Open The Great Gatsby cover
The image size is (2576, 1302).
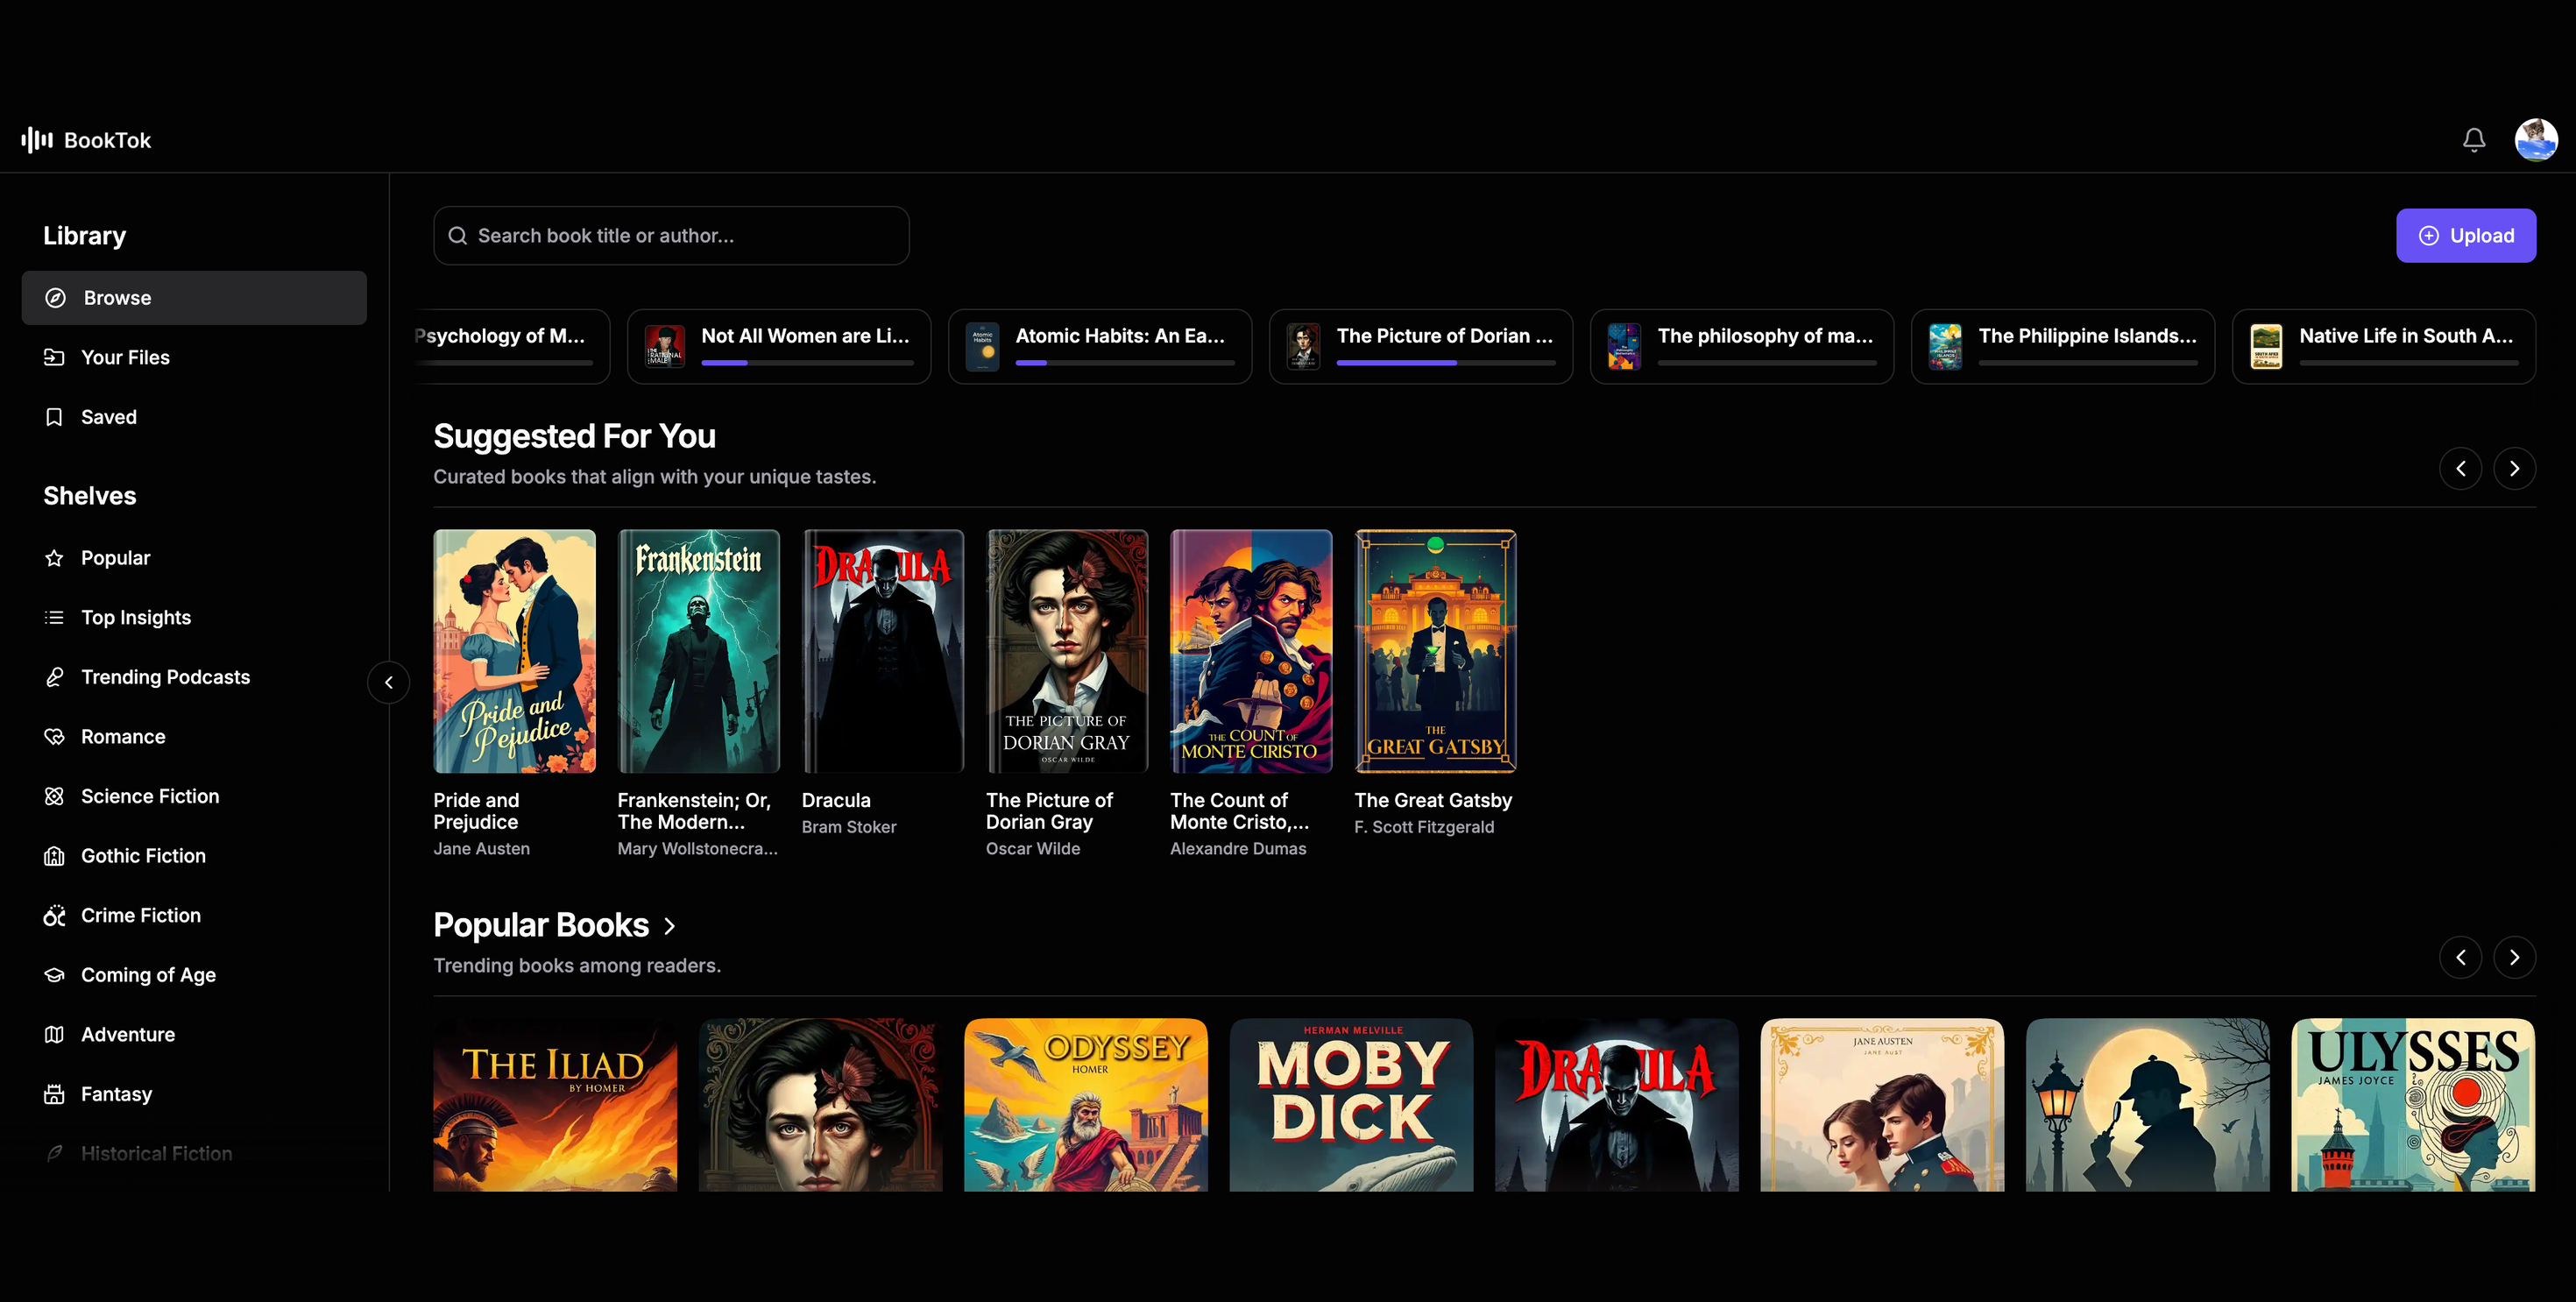pyautogui.click(x=1436, y=651)
